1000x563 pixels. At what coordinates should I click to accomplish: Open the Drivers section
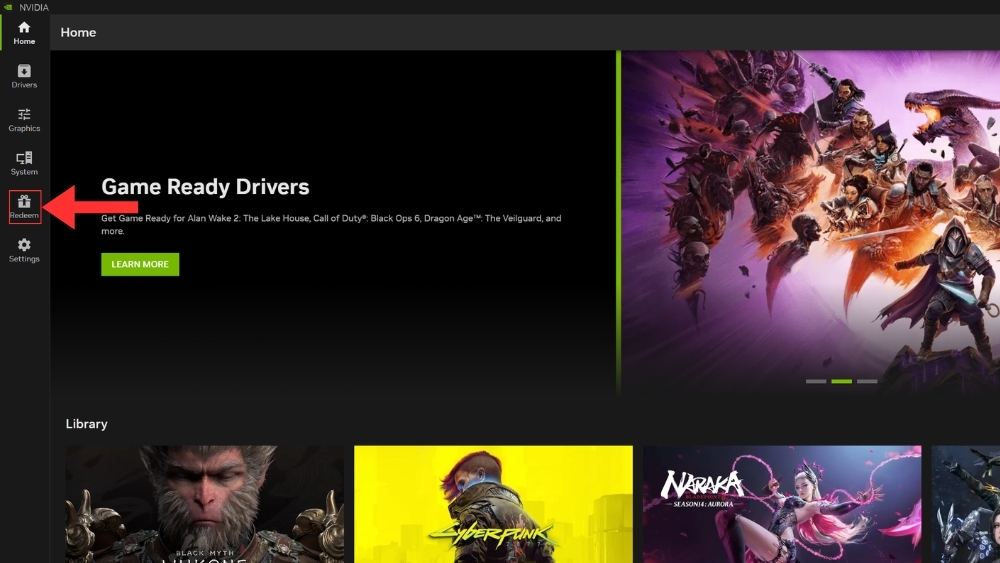click(24, 76)
